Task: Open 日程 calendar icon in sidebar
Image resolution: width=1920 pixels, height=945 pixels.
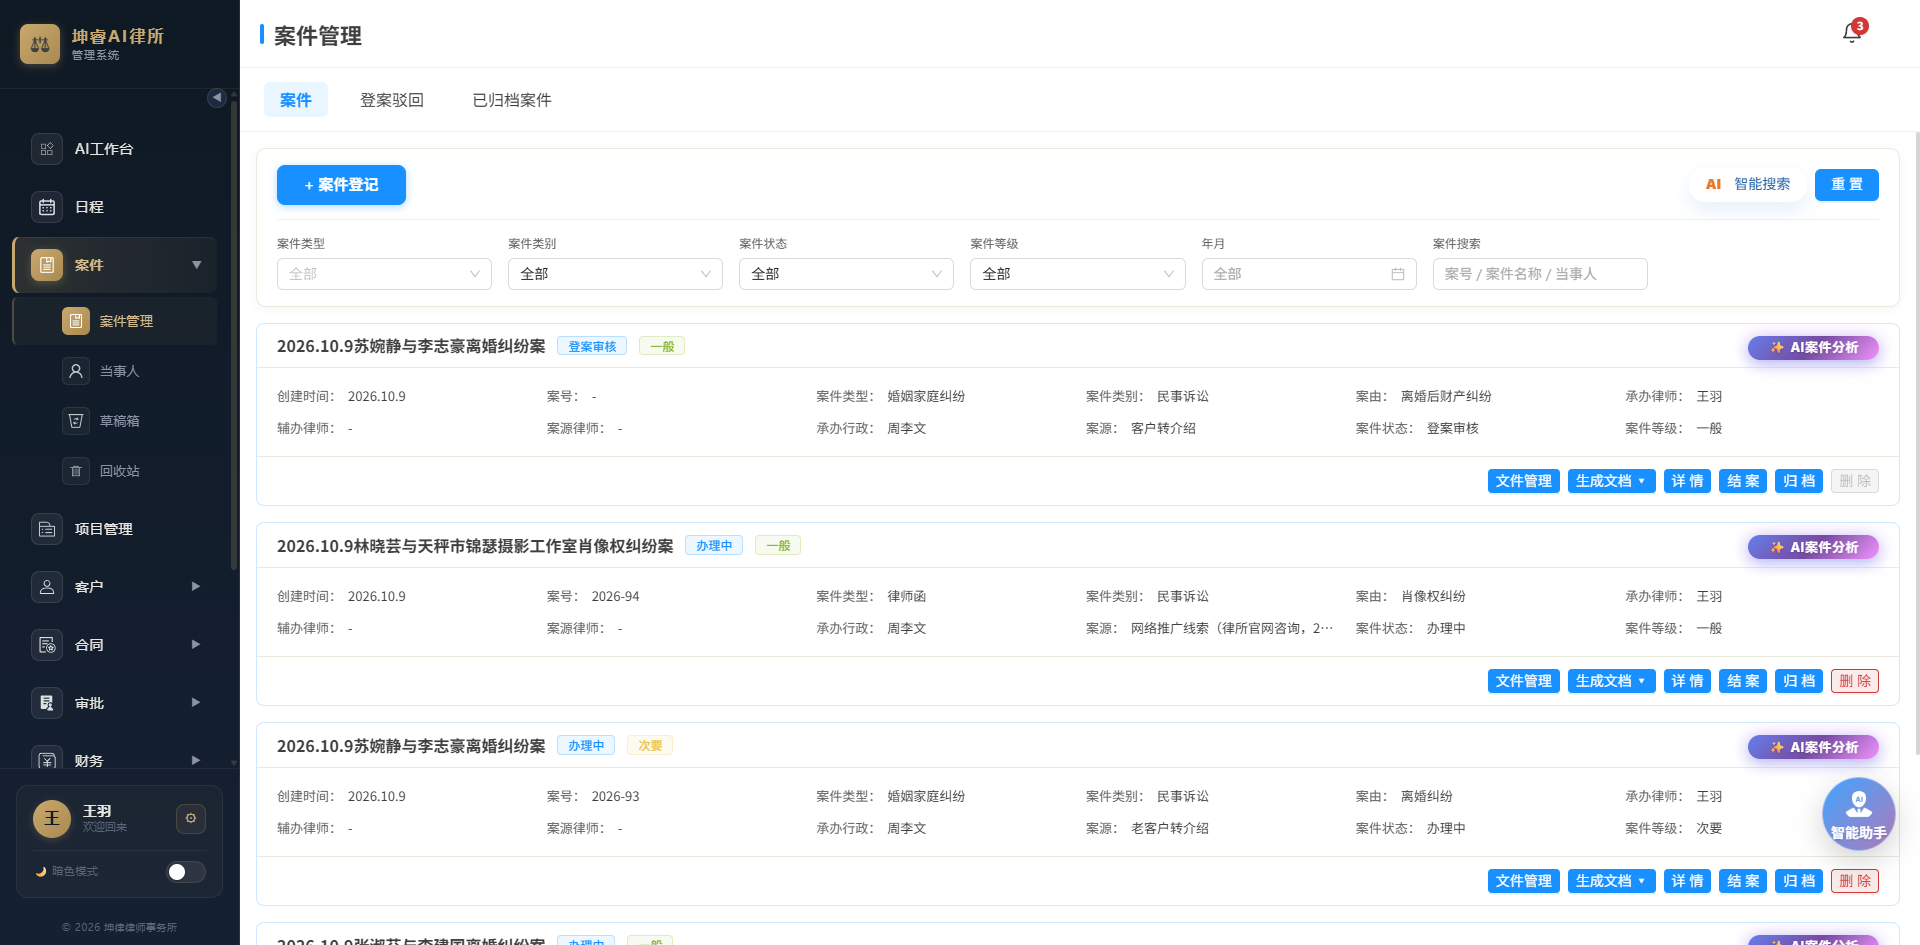Action: [x=47, y=207]
